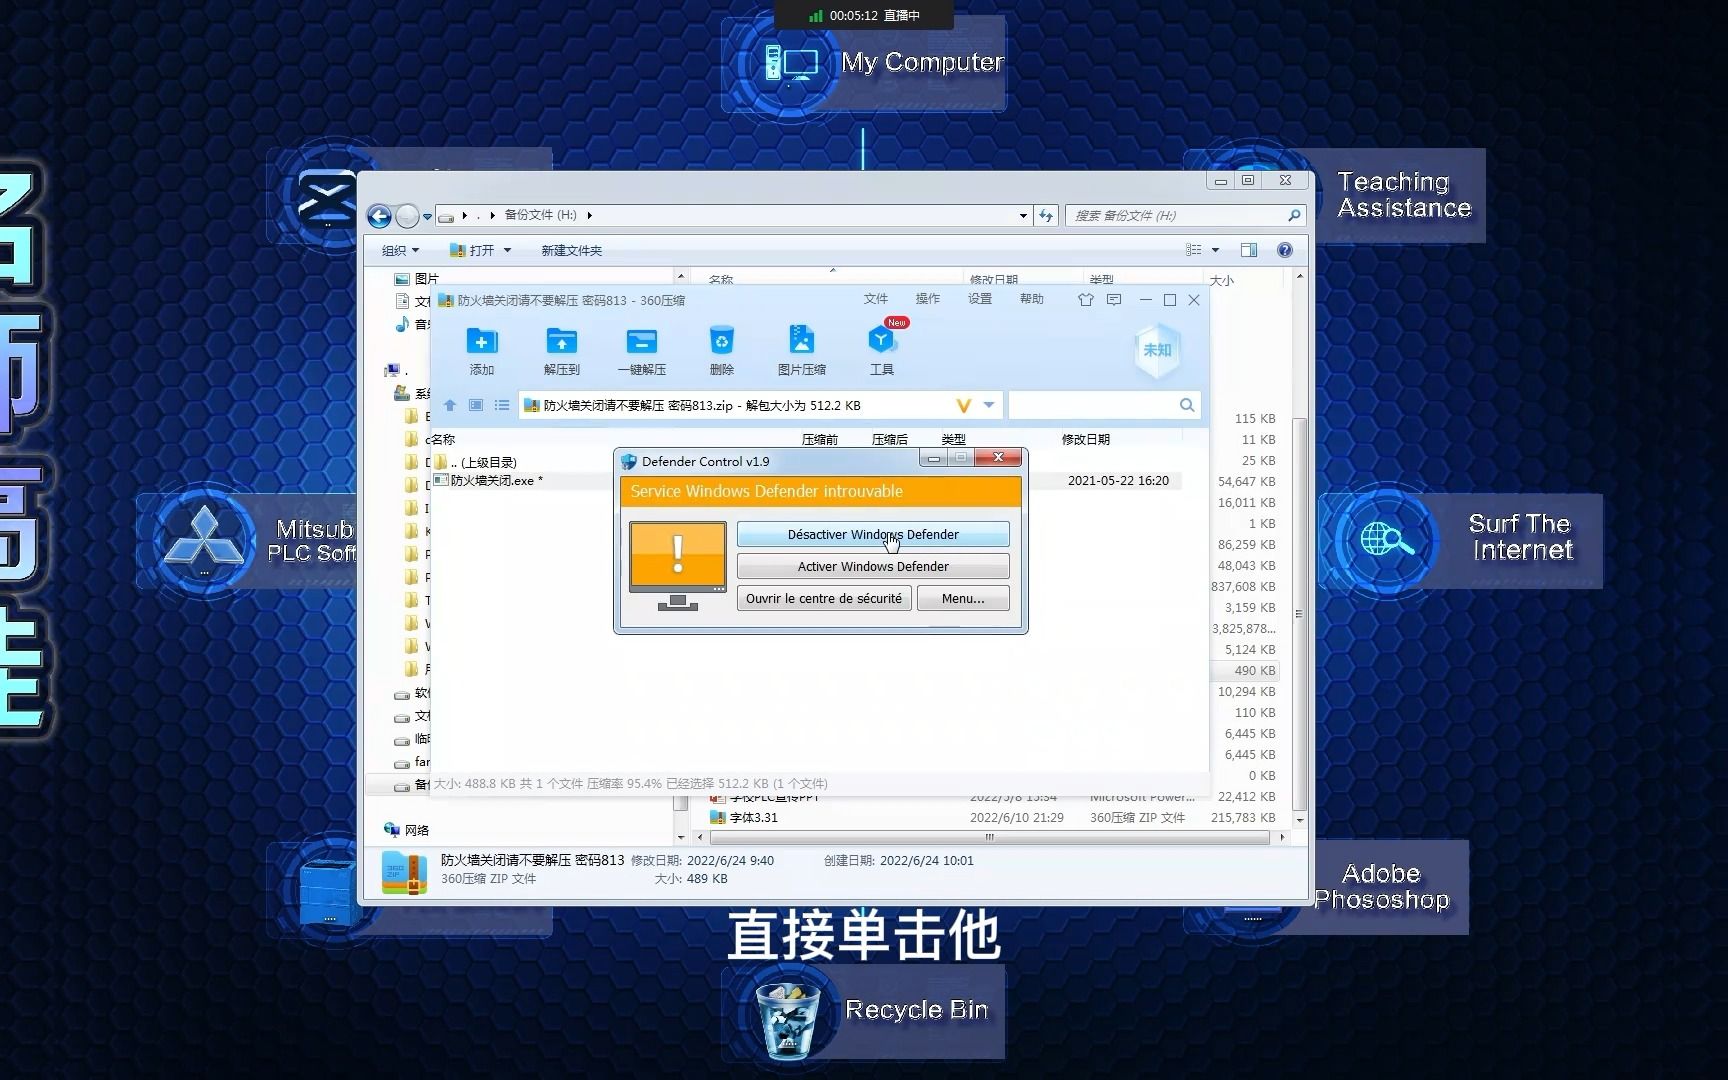The image size is (1728, 1080).
Task: Open Surf The Internet desktop shortcut
Action: click(x=1460, y=540)
